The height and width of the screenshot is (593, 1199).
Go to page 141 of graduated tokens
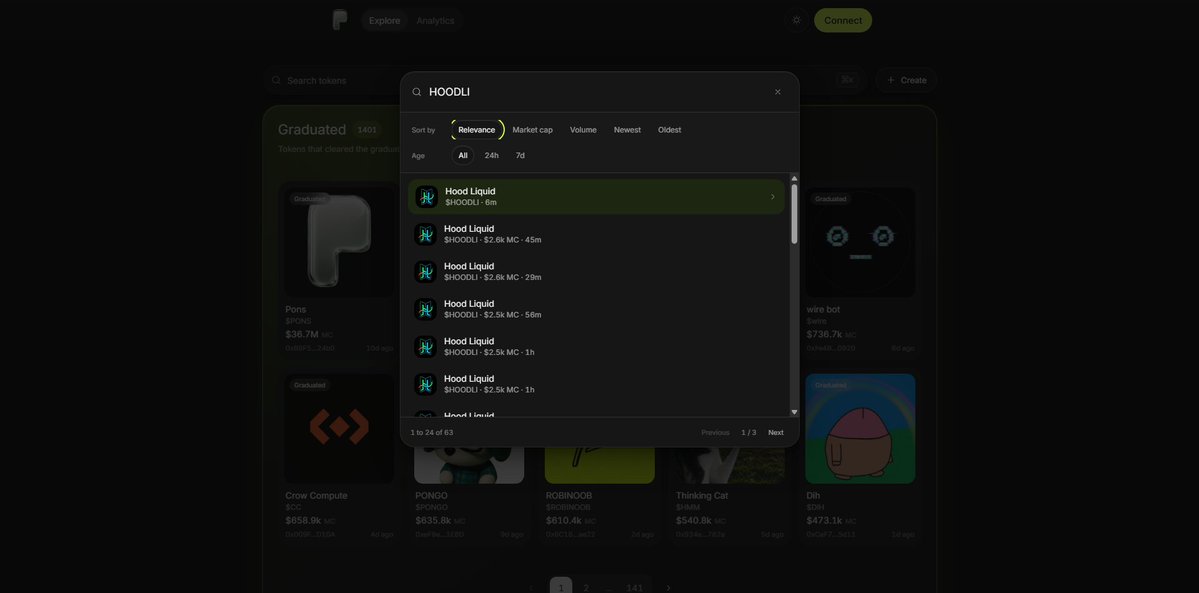coord(635,588)
